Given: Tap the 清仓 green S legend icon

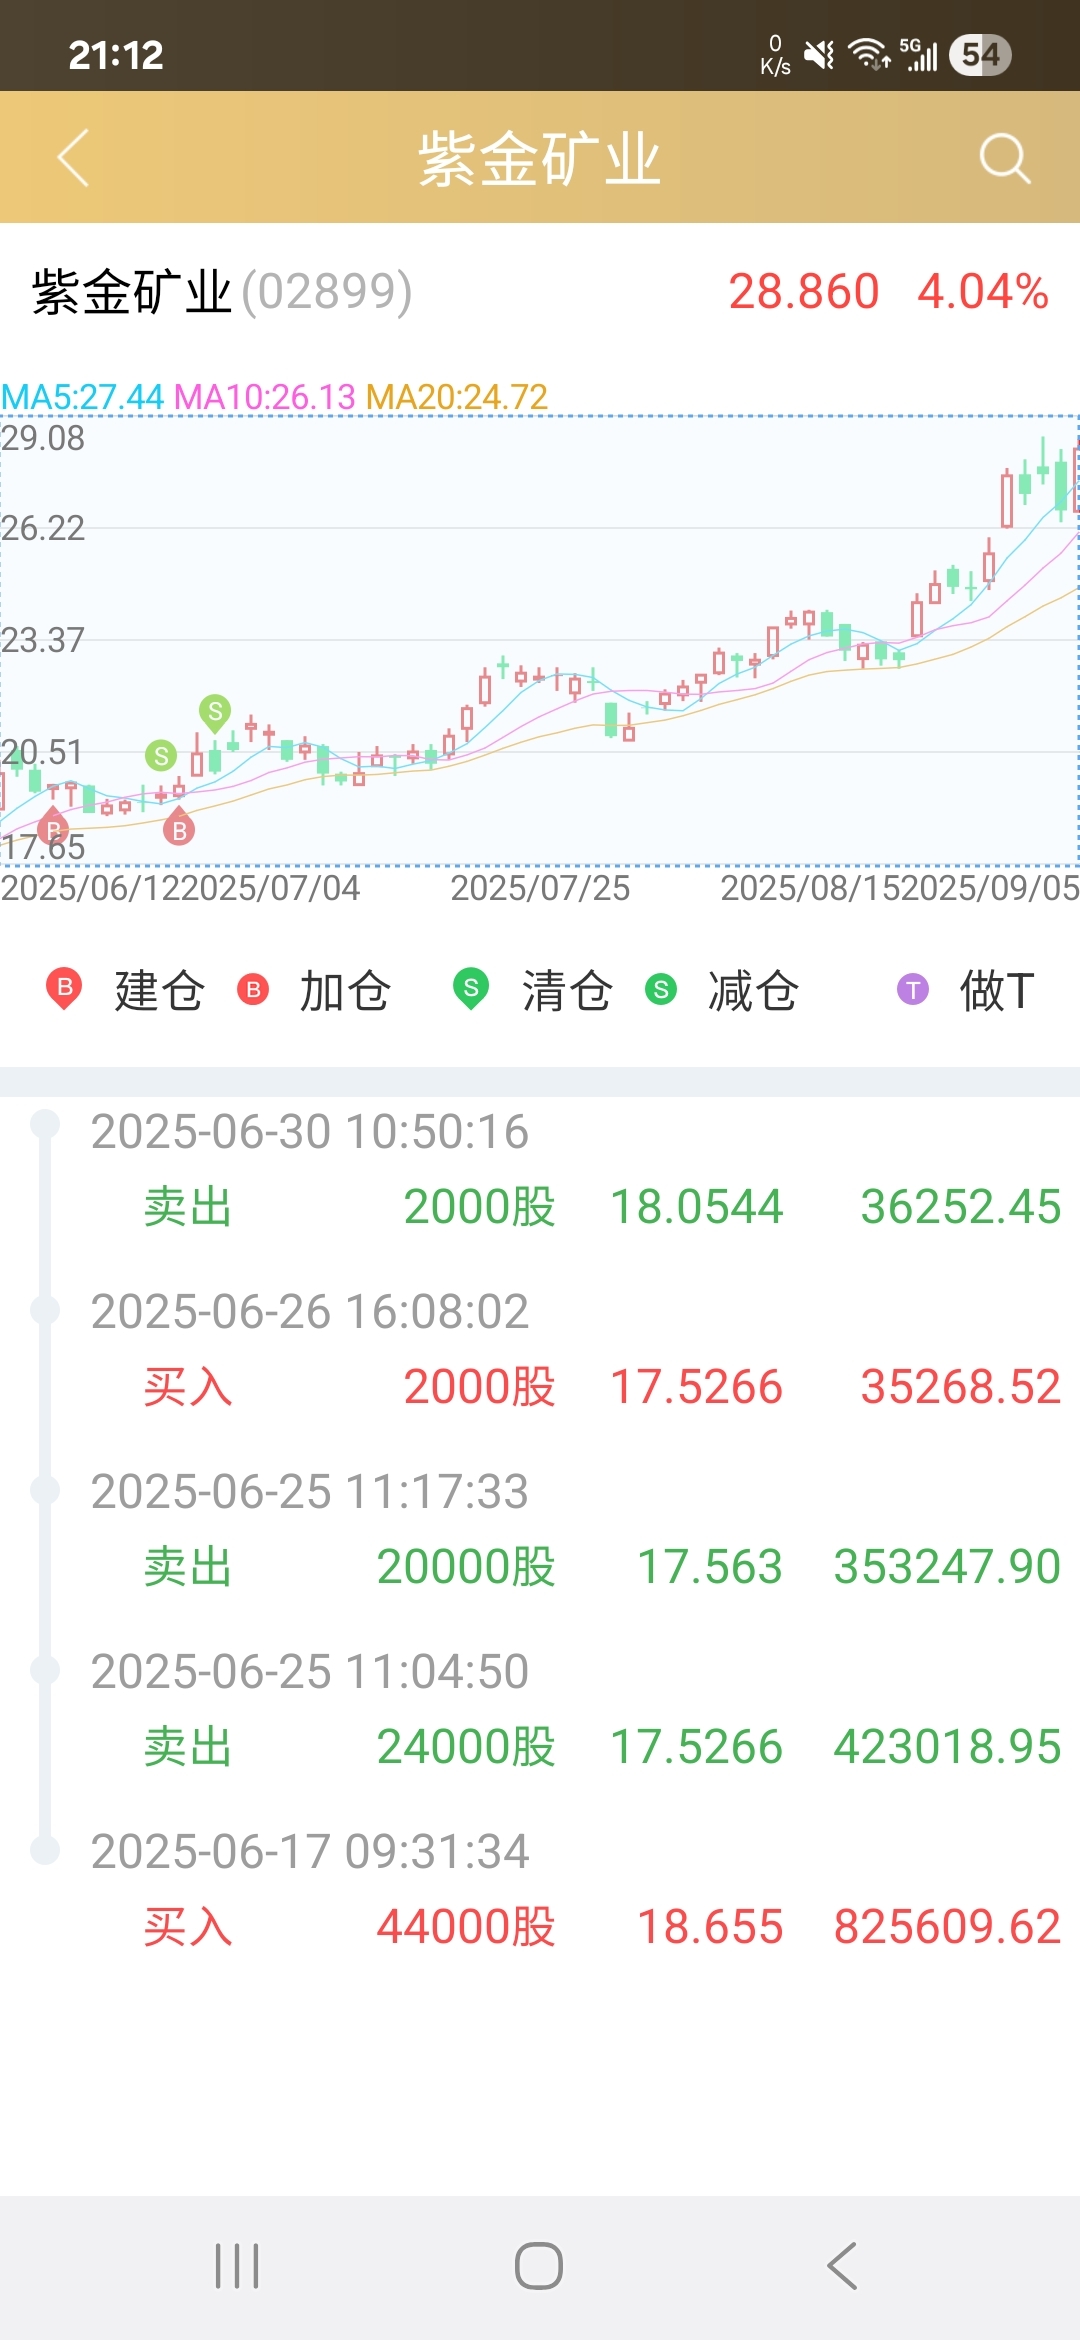Looking at the screenshot, I should click(x=471, y=989).
